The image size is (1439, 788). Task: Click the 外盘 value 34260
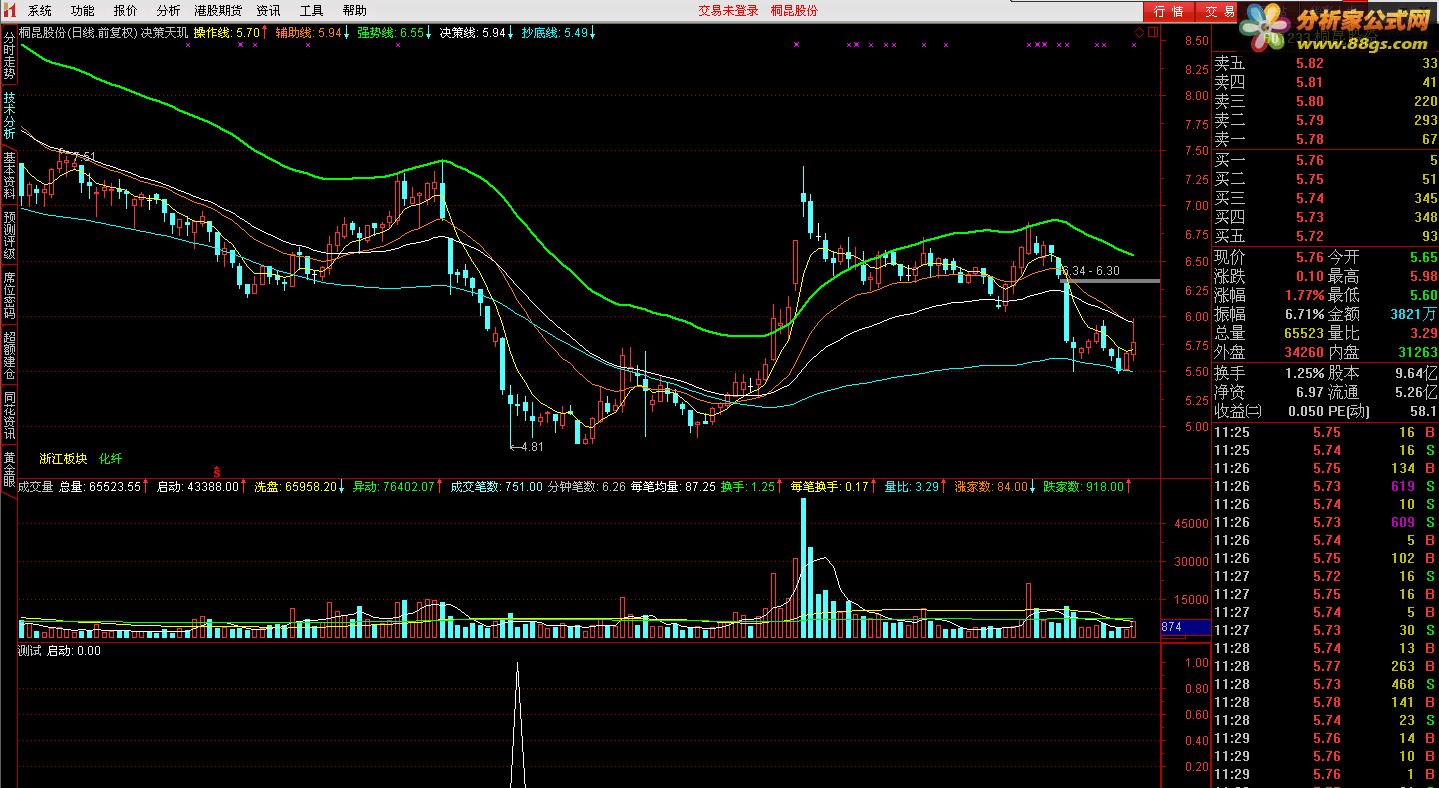(x=1302, y=352)
